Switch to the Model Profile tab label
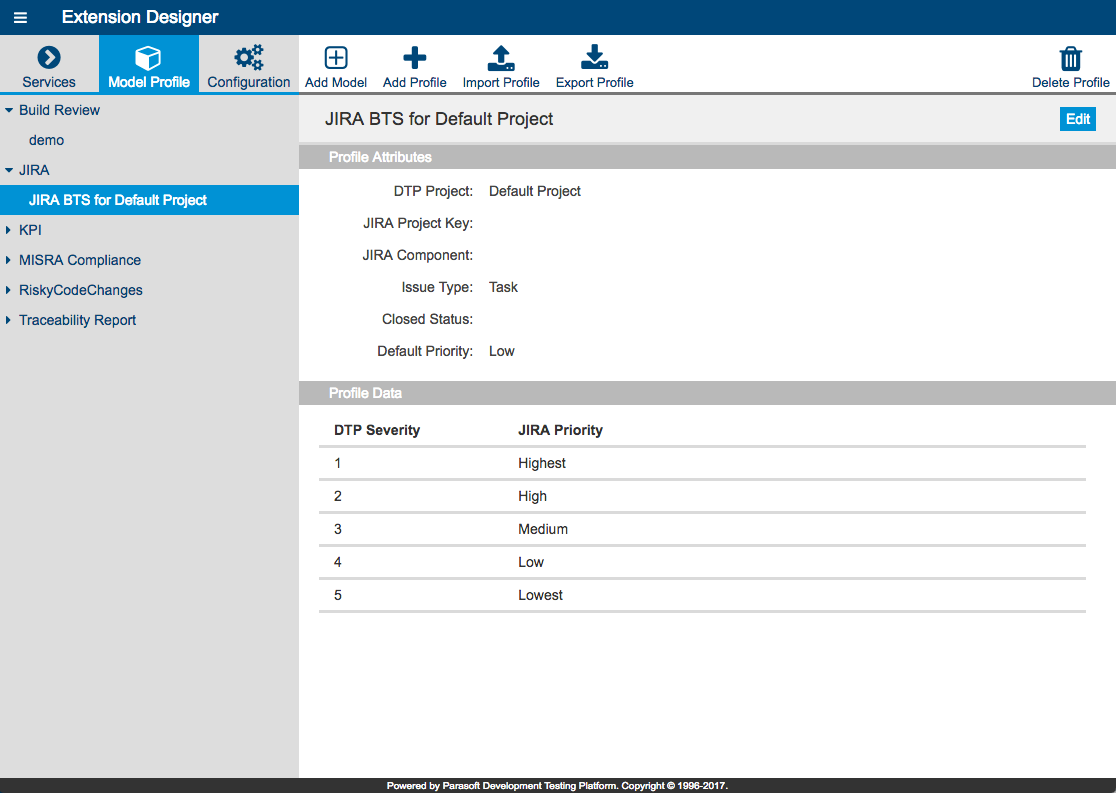The width and height of the screenshot is (1116, 793). (x=149, y=82)
